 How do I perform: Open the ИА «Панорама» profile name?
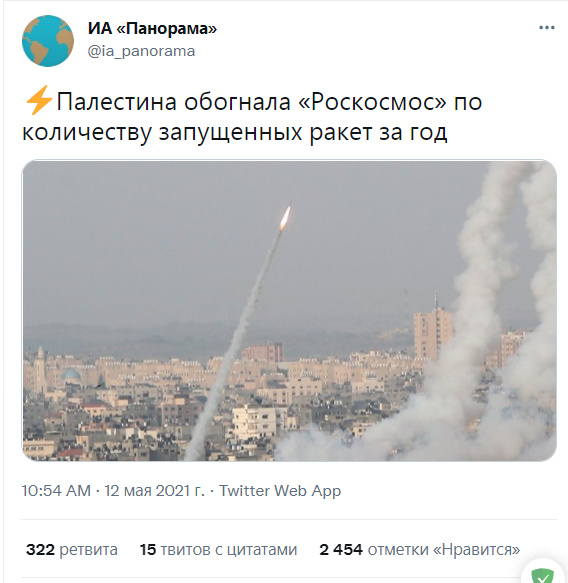152,29
